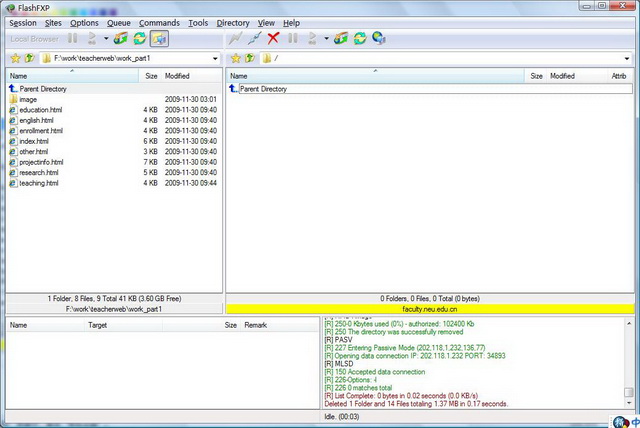This screenshot has width=640, height=428.
Task: Open the left pane transfer dropdown arrow
Action: pos(106,39)
